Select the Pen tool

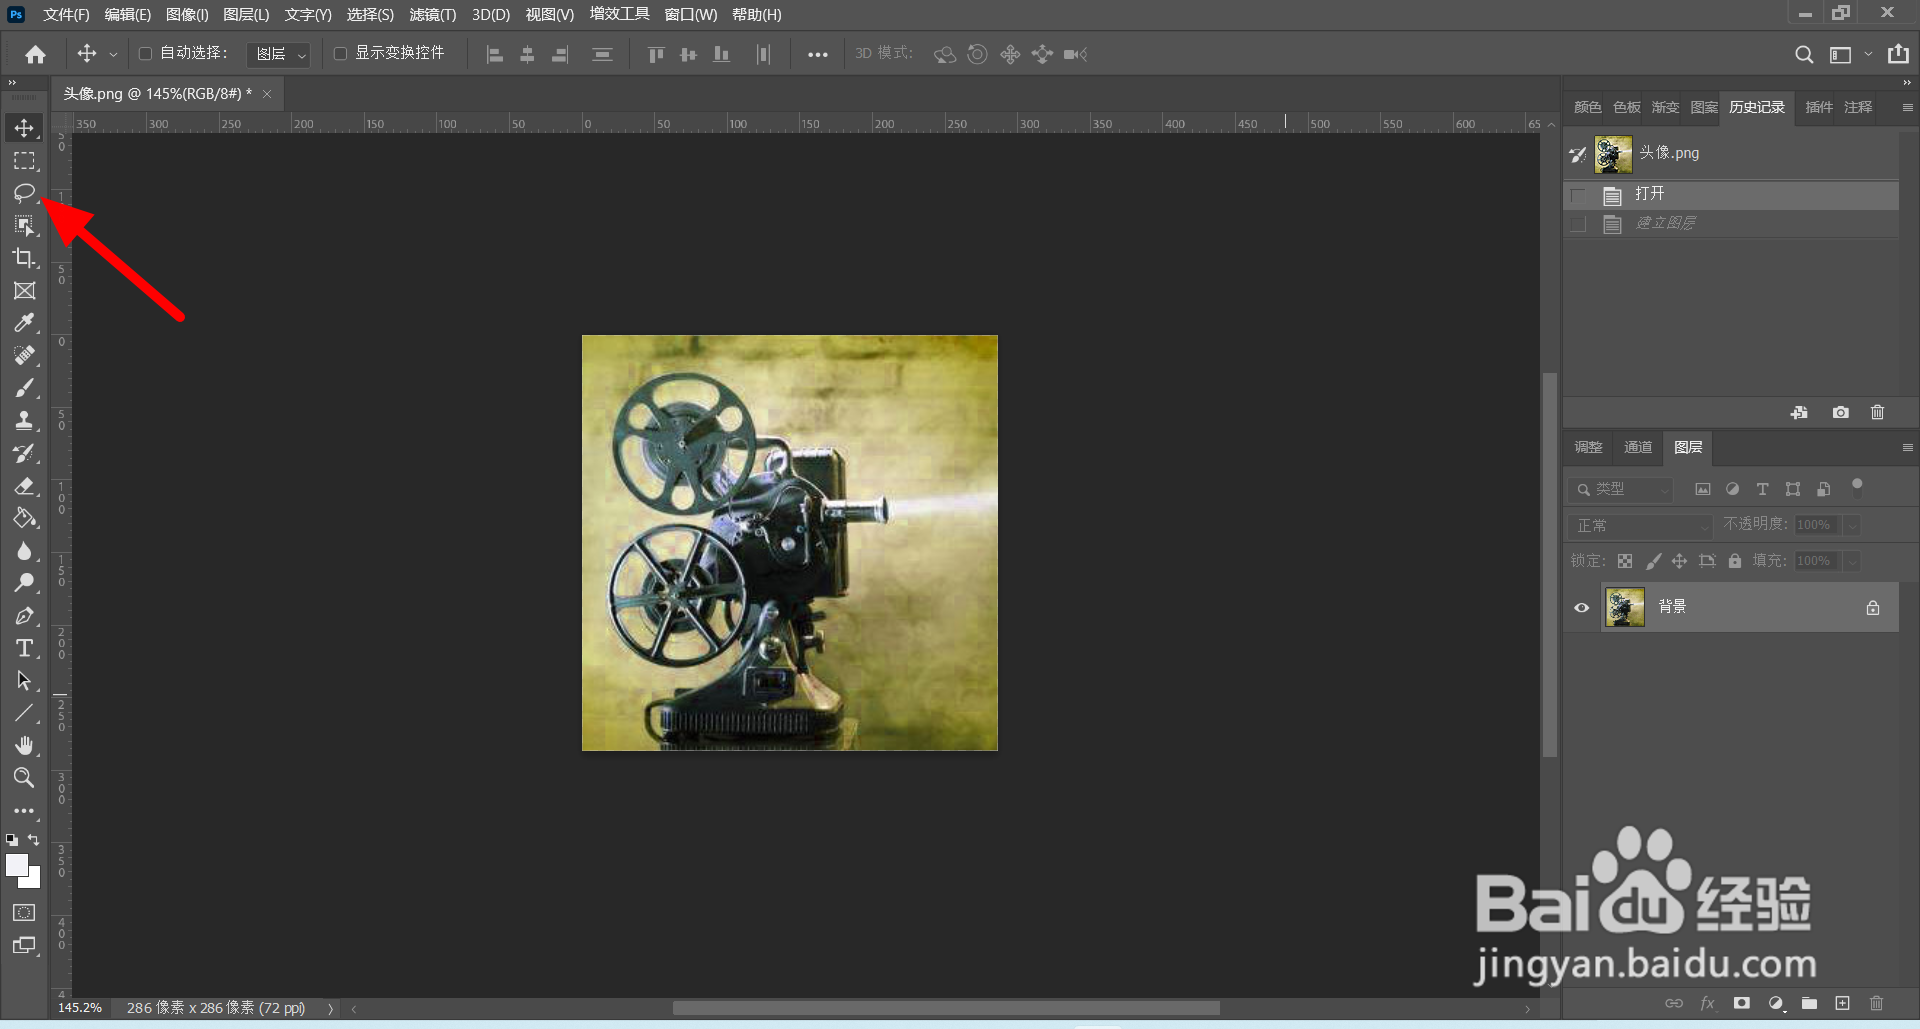[24, 616]
